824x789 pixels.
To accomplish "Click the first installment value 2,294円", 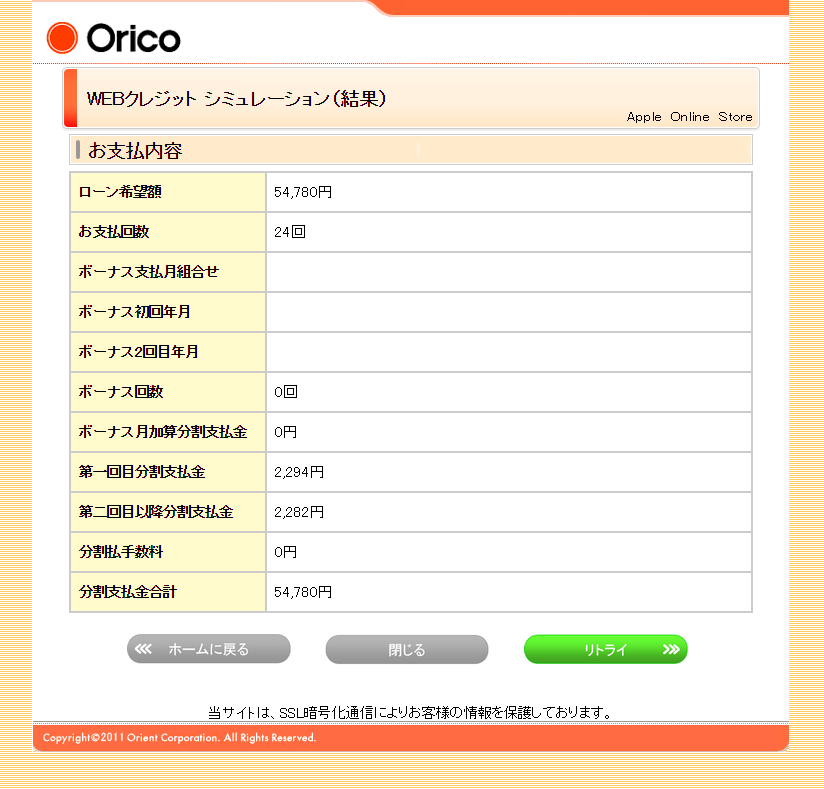I will (x=299, y=472).
